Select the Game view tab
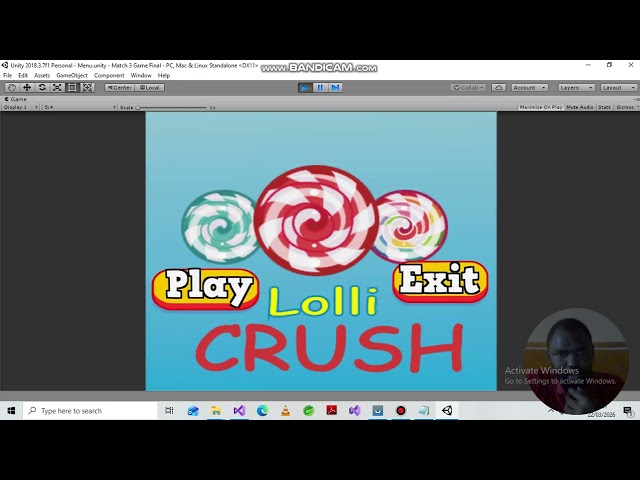 [x=16, y=99]
